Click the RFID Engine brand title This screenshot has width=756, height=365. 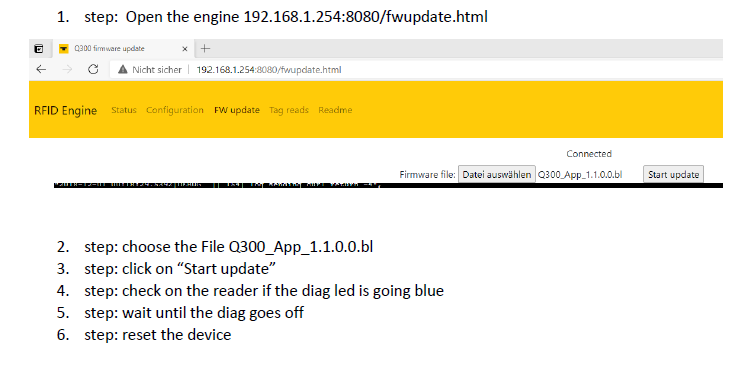click(66, 110)
